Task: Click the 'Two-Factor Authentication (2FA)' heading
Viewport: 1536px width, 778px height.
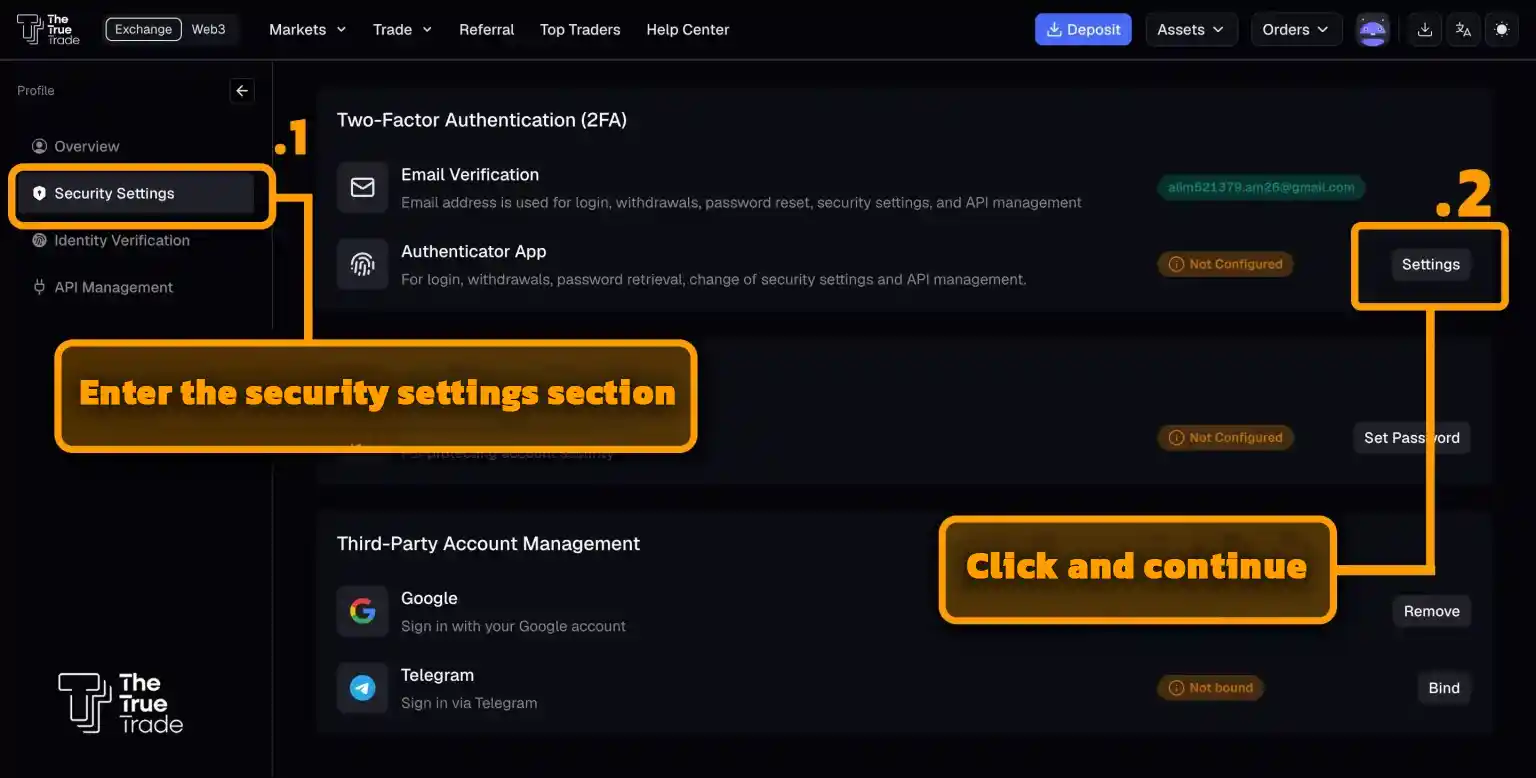Action: pos(482,120)
